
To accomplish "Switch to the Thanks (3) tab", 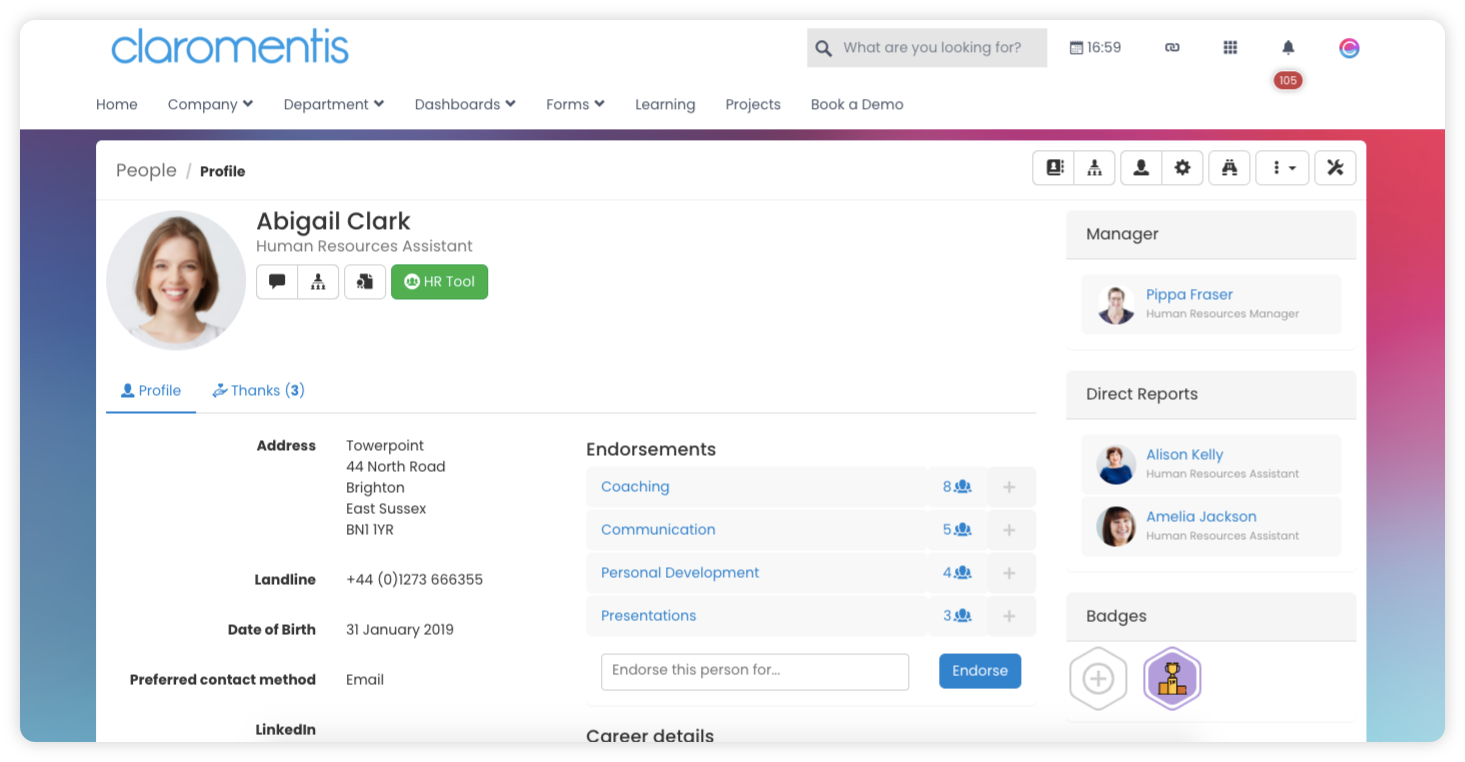I will pos(258,390).
